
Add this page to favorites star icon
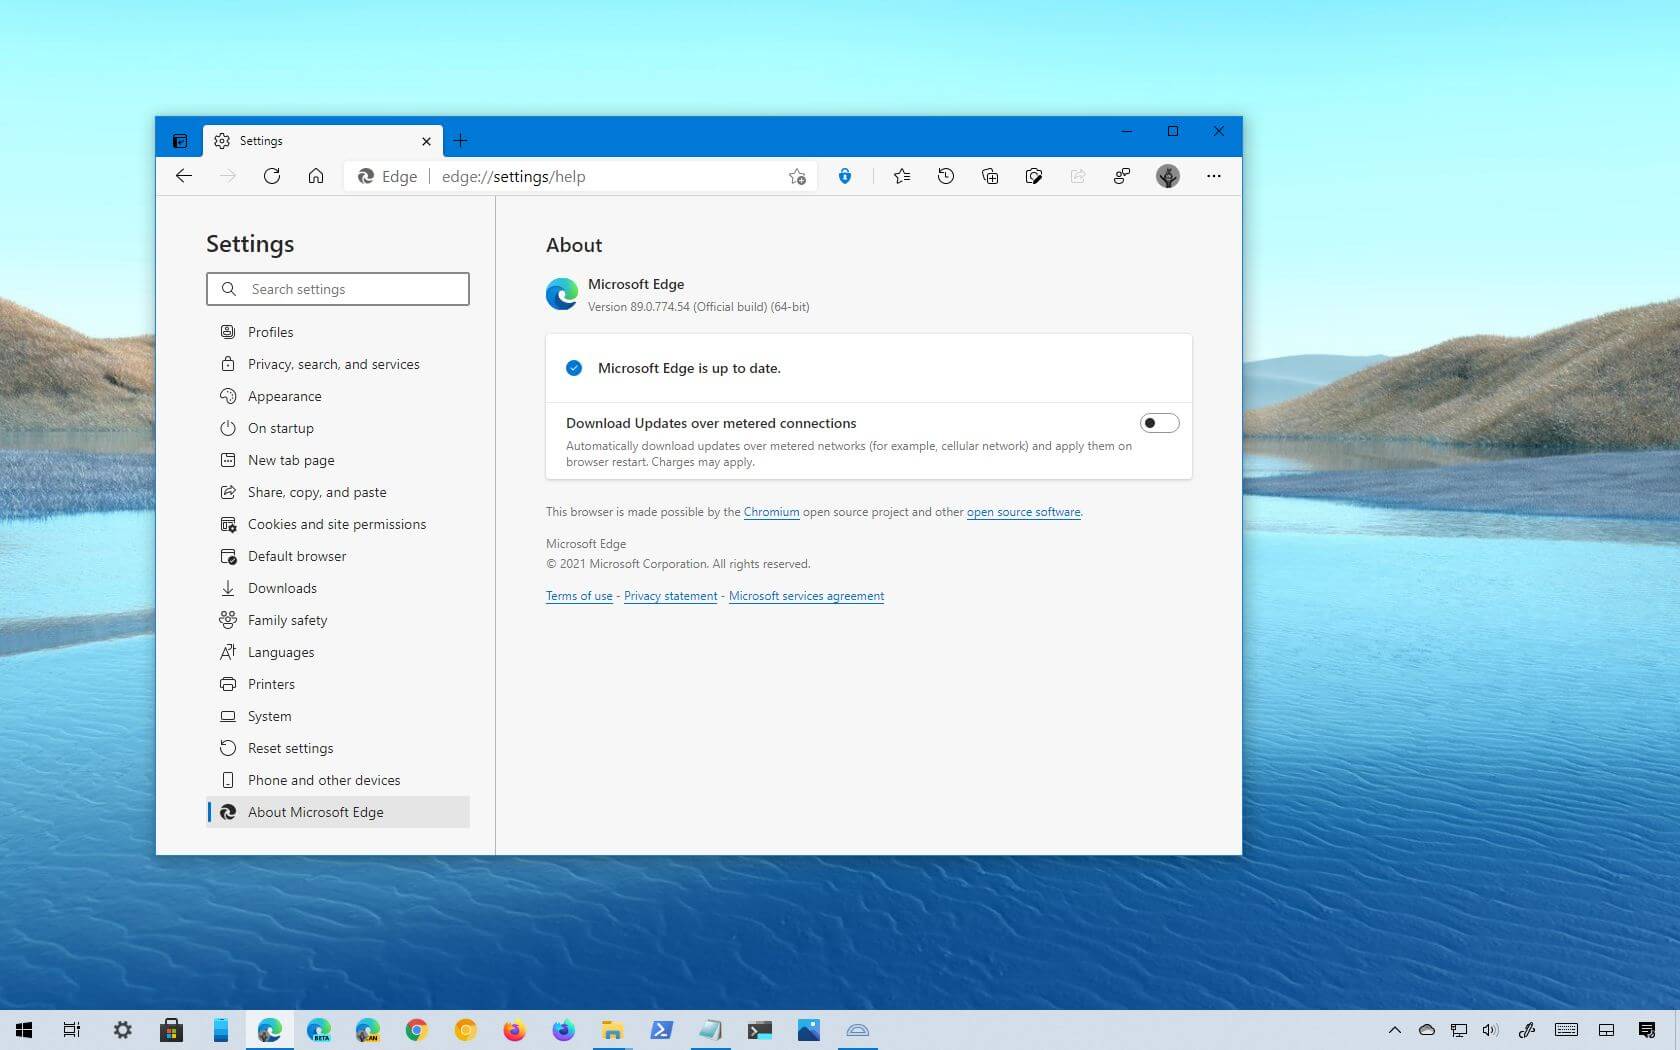[796, 176]
